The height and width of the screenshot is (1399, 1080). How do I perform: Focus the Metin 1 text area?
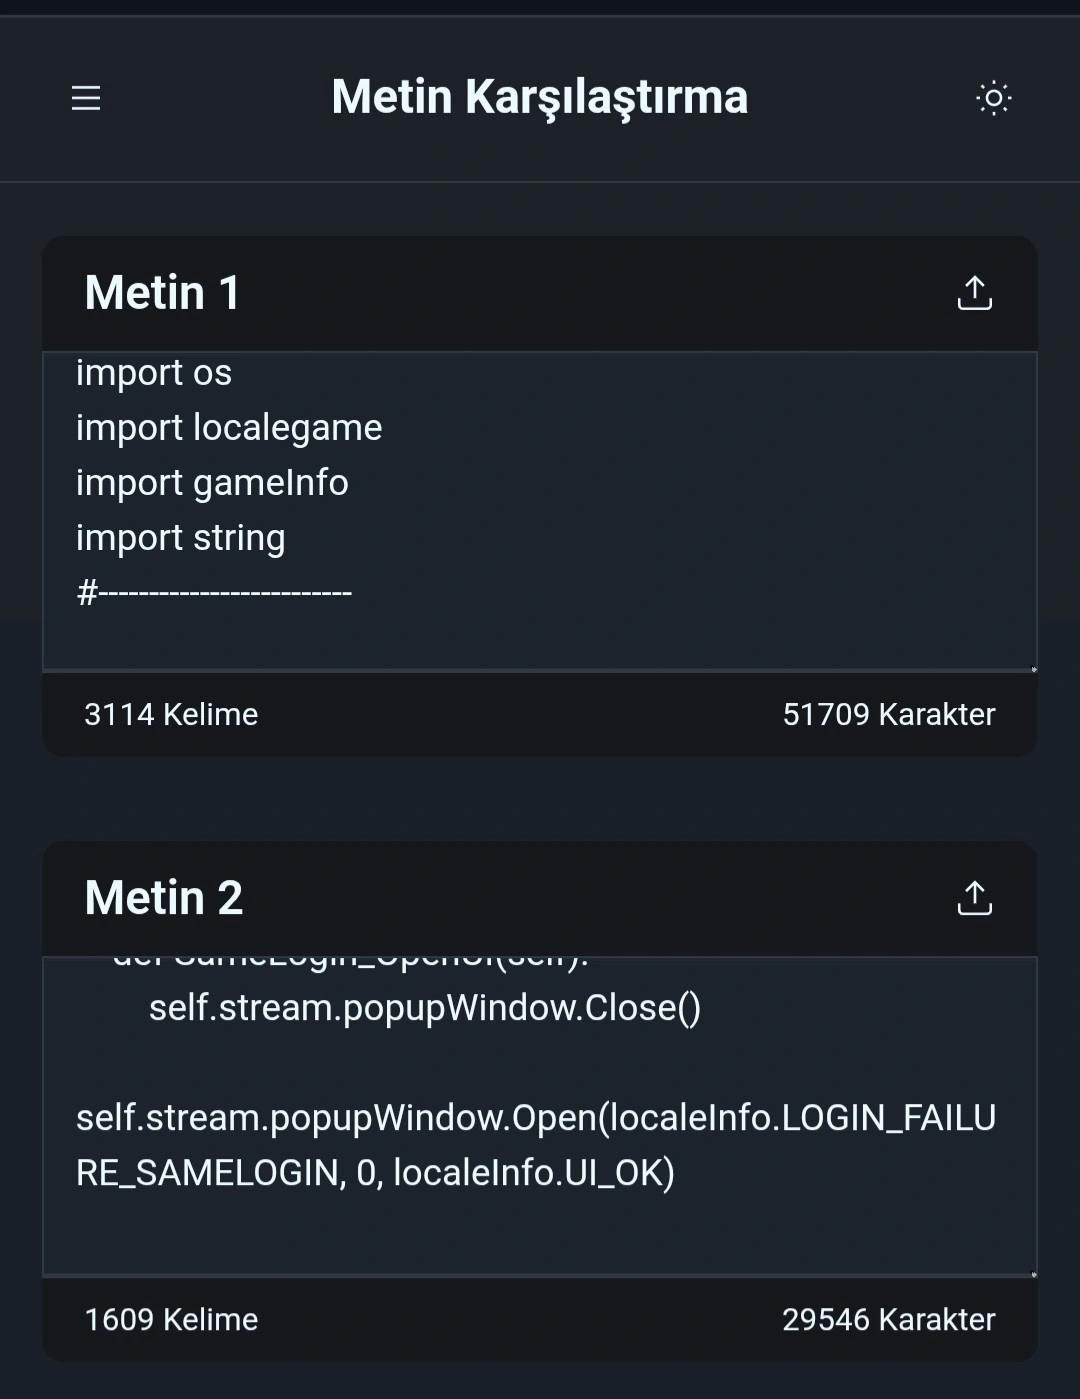point(540,511)
